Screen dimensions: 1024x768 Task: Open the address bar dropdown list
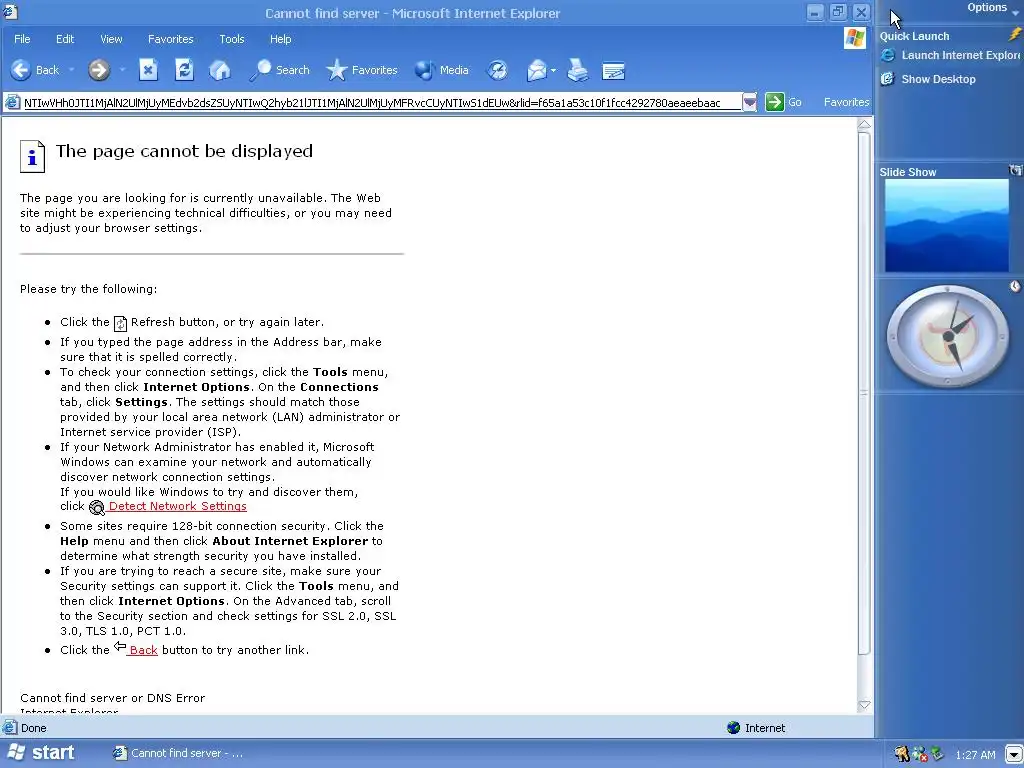point(750,102)
